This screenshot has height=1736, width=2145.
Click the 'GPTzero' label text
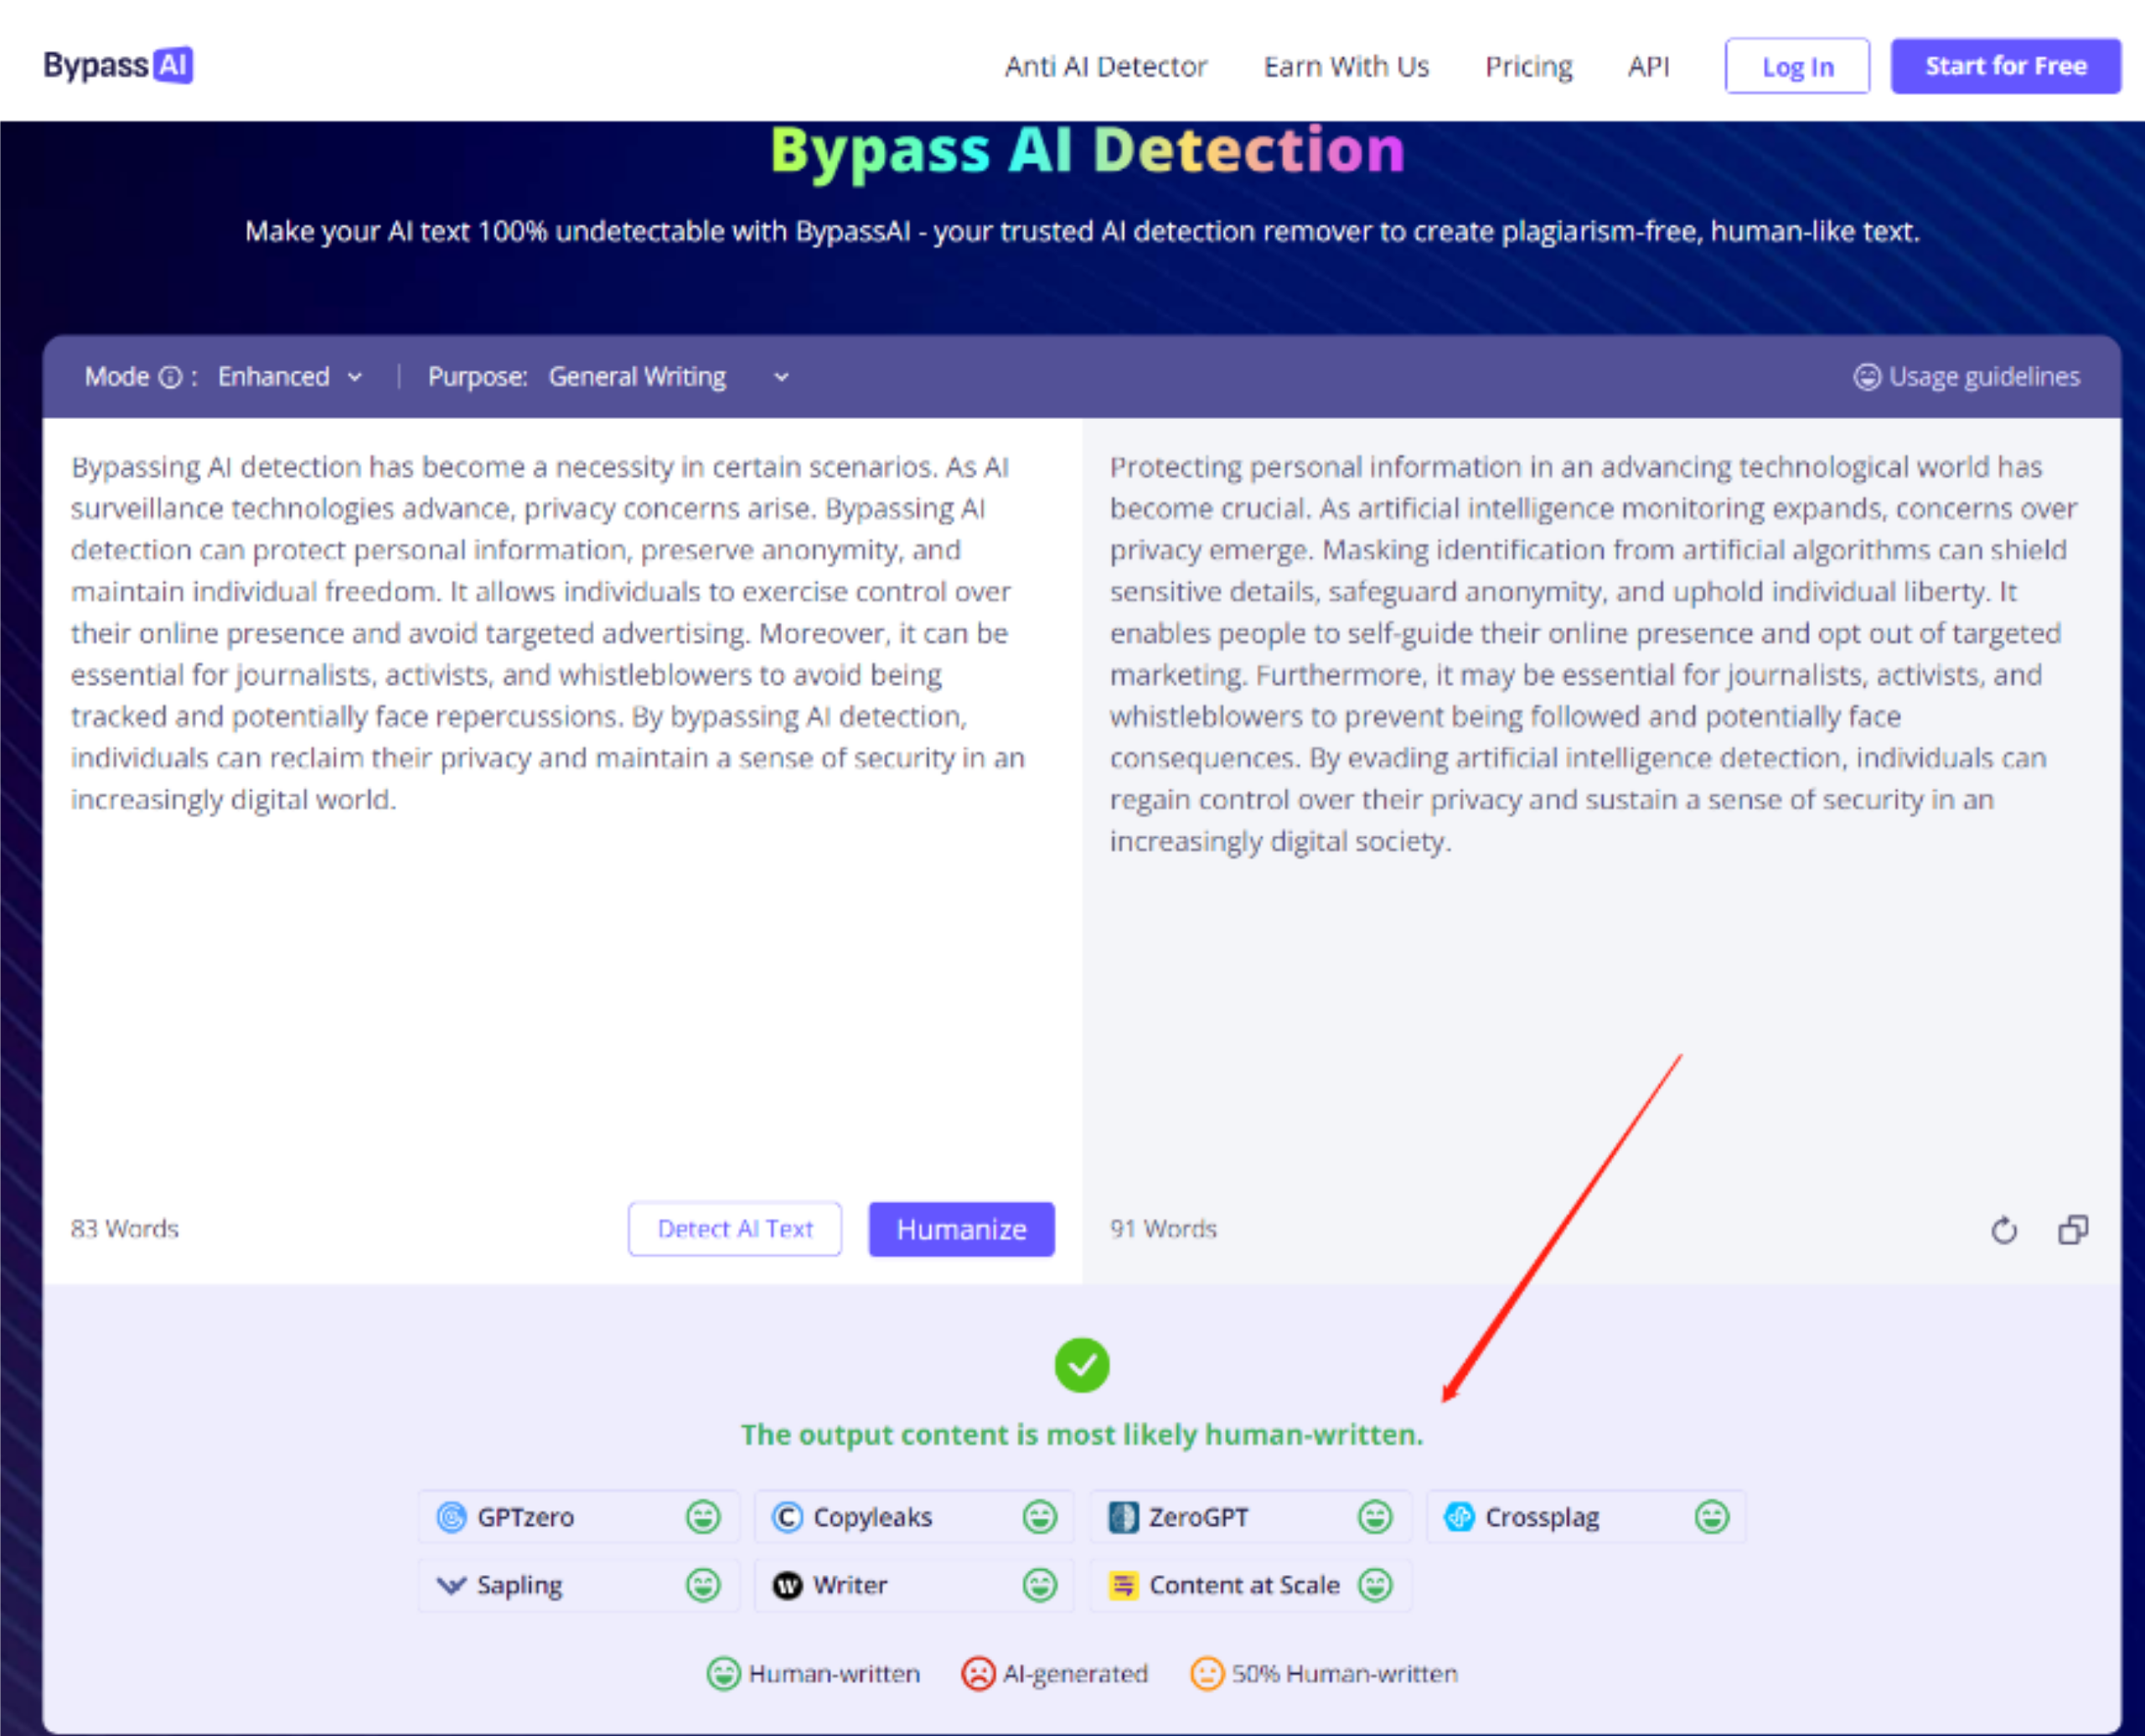pos(525,1517)
